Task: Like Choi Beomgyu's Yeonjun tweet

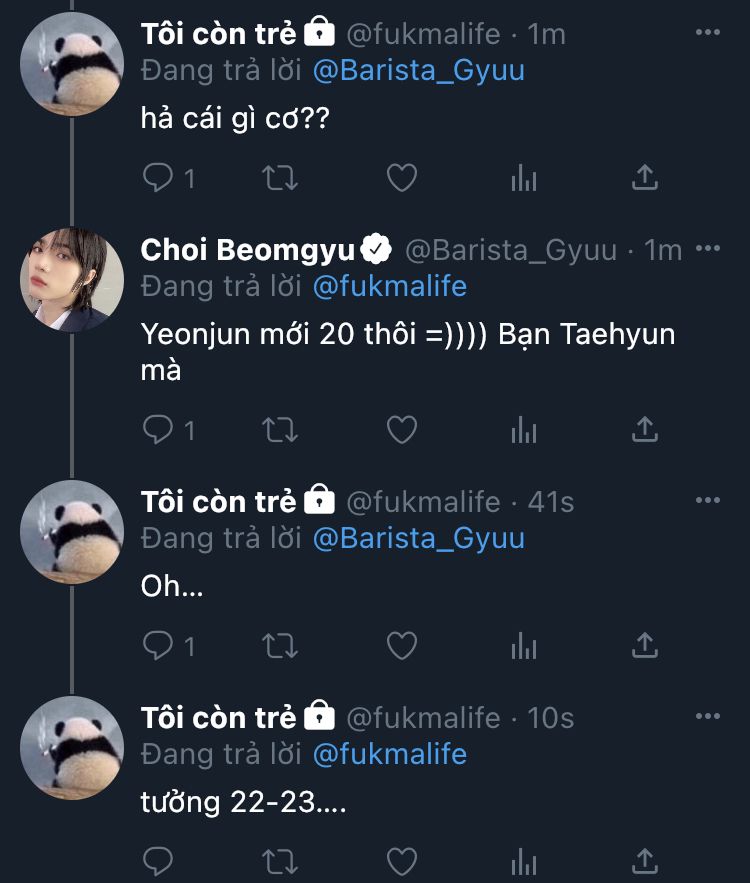Action: (401, 430)
